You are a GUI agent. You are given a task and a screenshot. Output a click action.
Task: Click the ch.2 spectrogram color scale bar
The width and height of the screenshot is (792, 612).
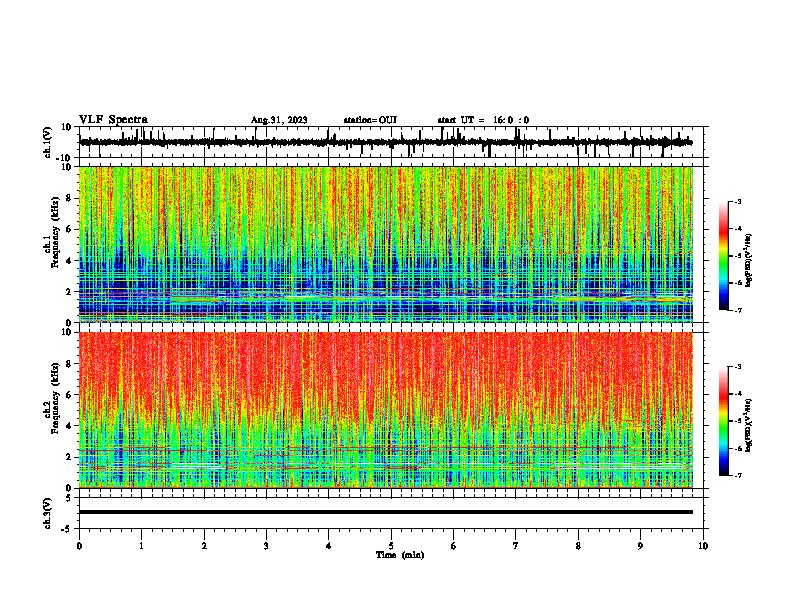click(723, 421)
